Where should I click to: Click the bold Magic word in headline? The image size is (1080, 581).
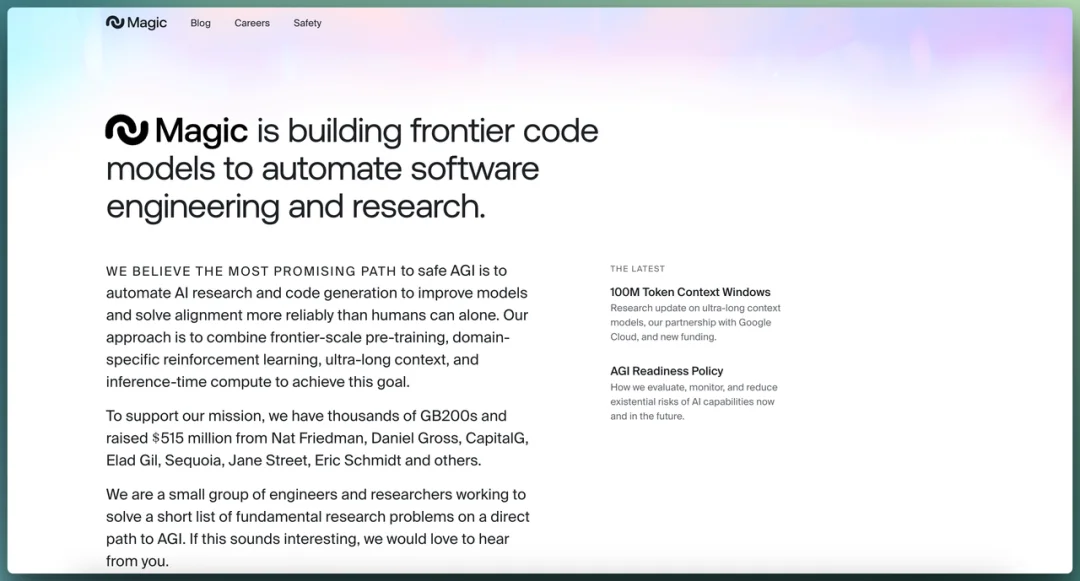[201, 131]
